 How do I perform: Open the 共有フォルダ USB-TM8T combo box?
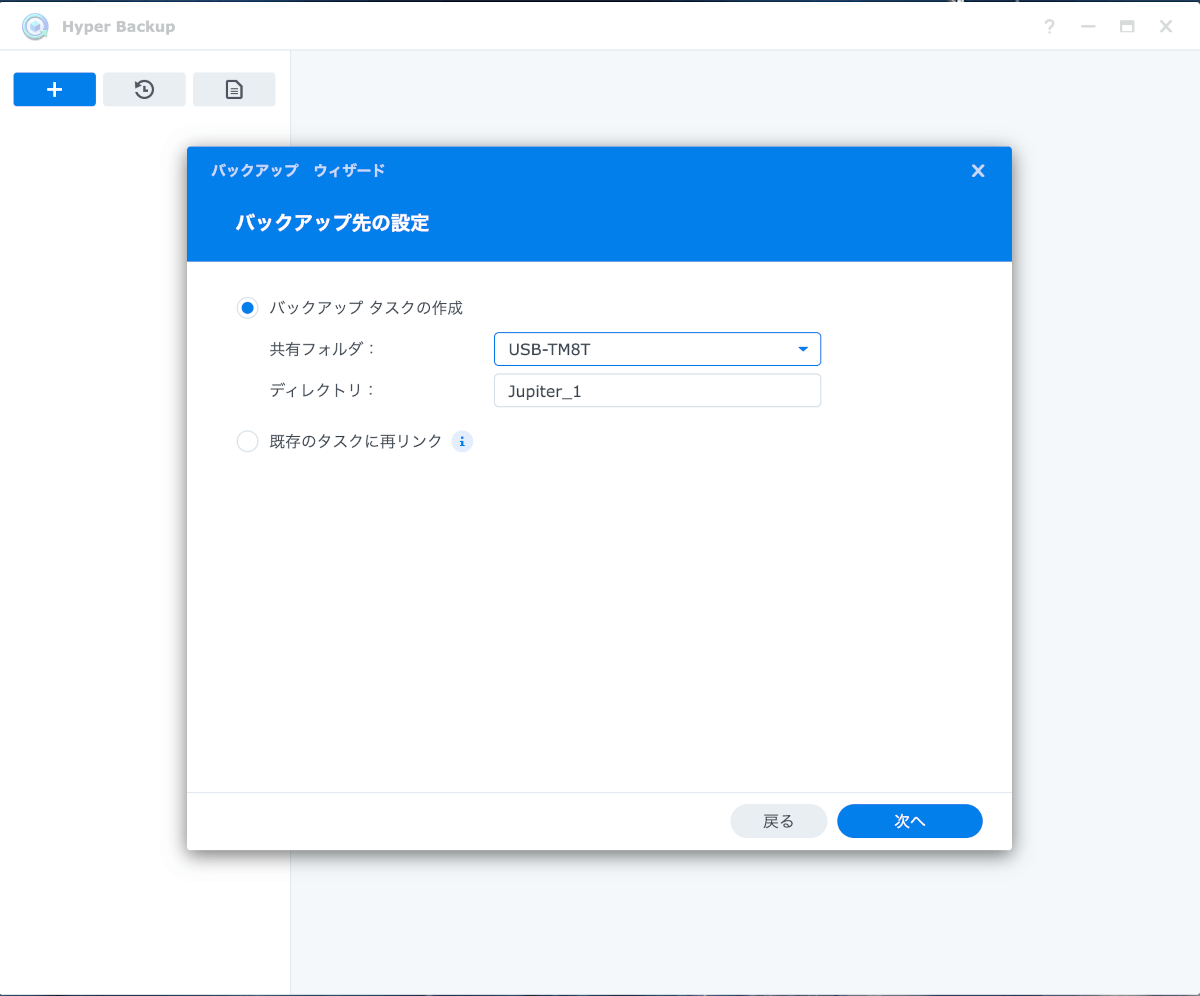point(657,349)
